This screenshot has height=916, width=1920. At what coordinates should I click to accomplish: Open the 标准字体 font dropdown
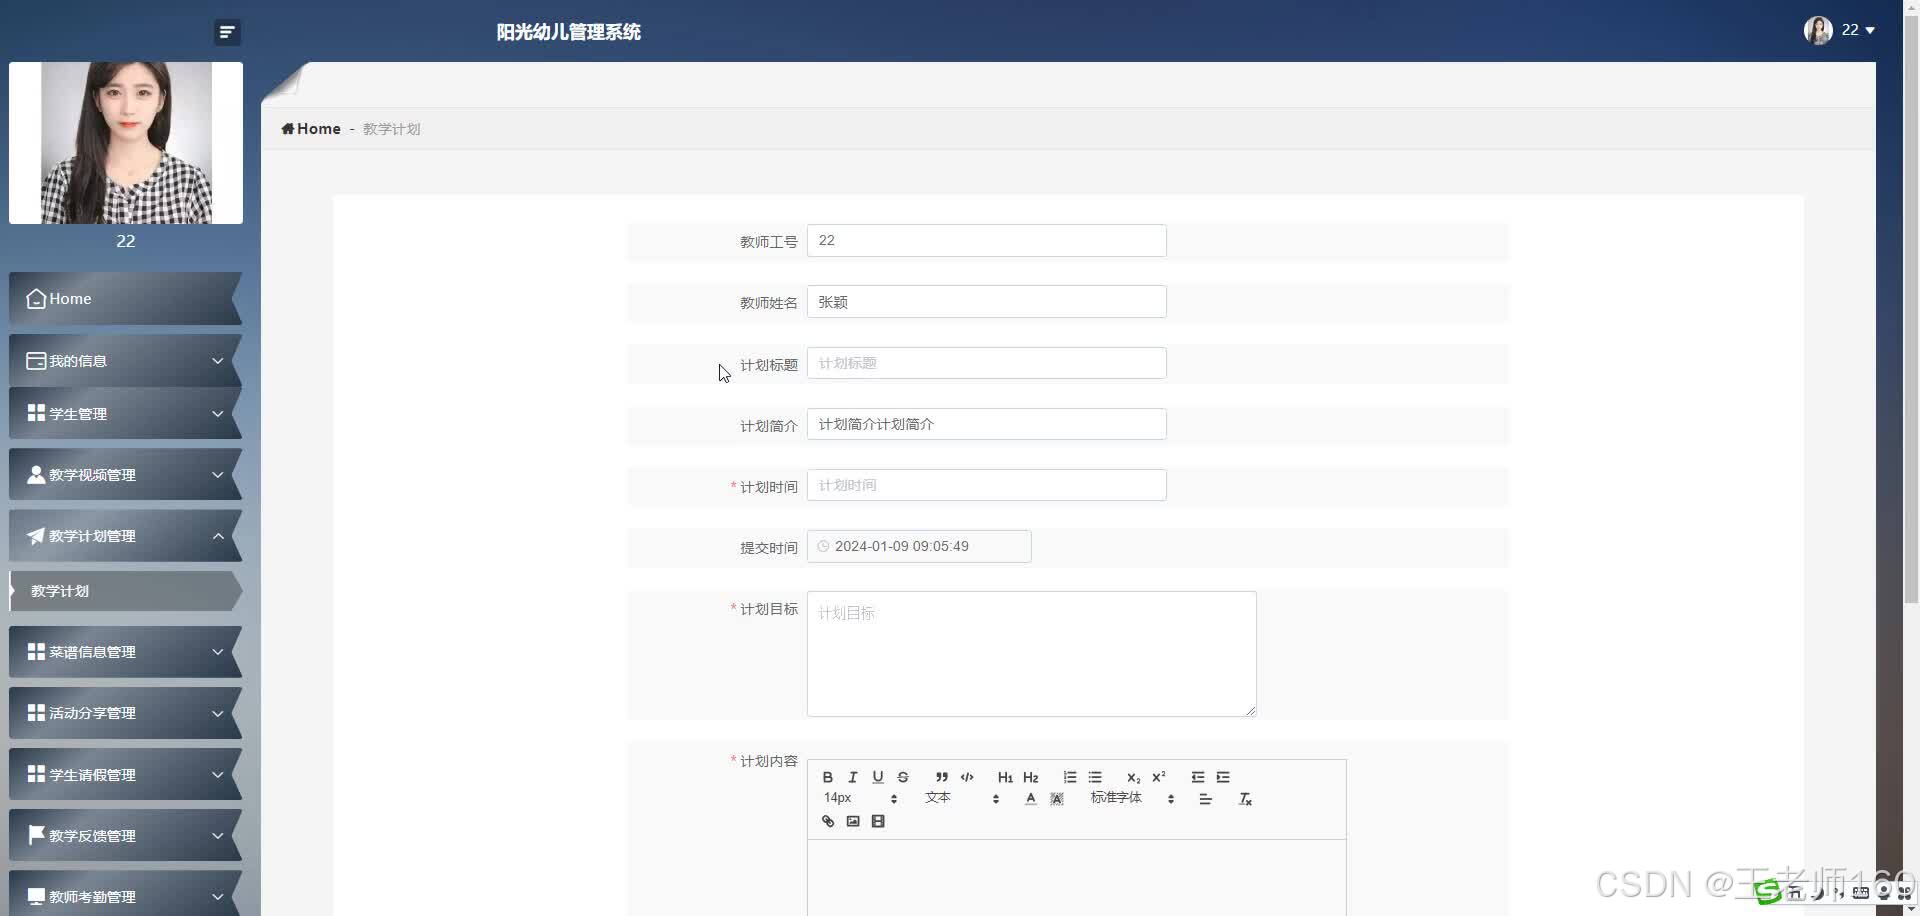coord(1132,798)
